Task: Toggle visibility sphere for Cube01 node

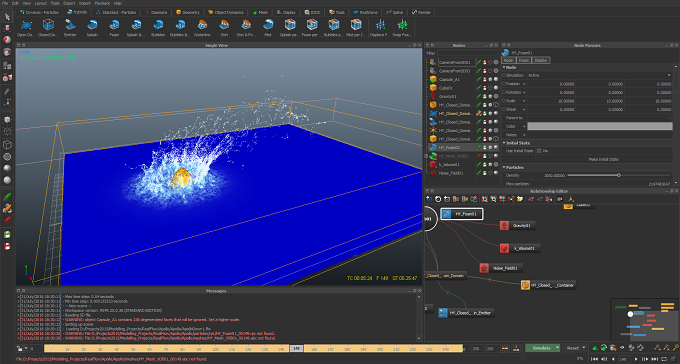Action: point(496,88)
